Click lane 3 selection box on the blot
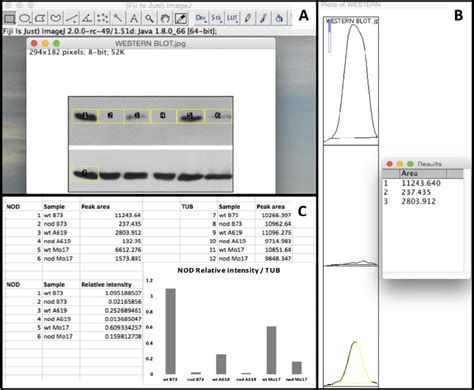This screenshot has height=390, width=474. [137, 116]
